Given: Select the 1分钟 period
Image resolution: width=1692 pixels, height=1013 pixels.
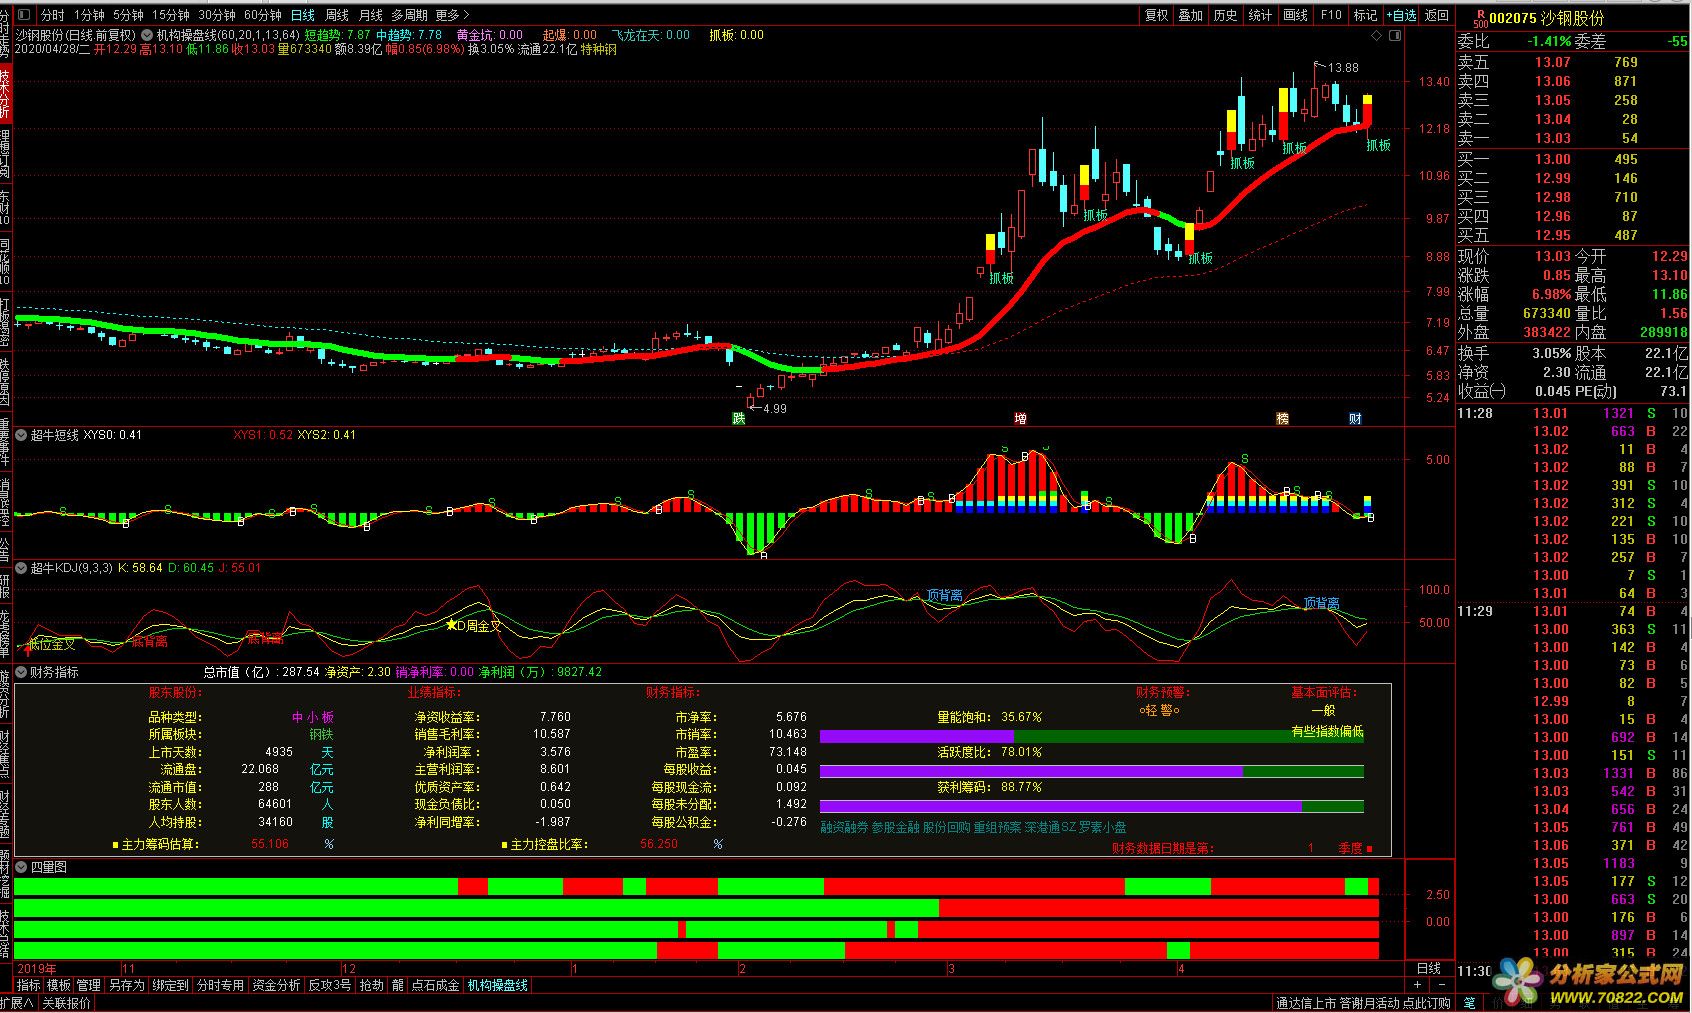Looking at the screenshot, I should tap(89, 15).
